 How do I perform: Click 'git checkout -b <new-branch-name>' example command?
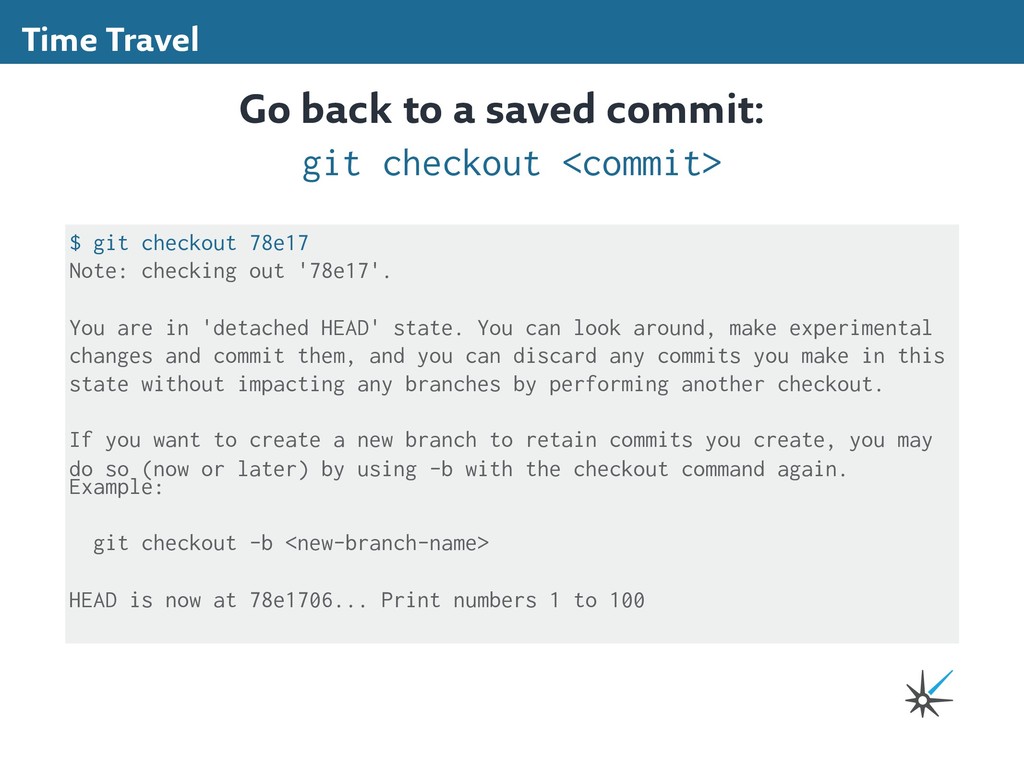(291, 543)
